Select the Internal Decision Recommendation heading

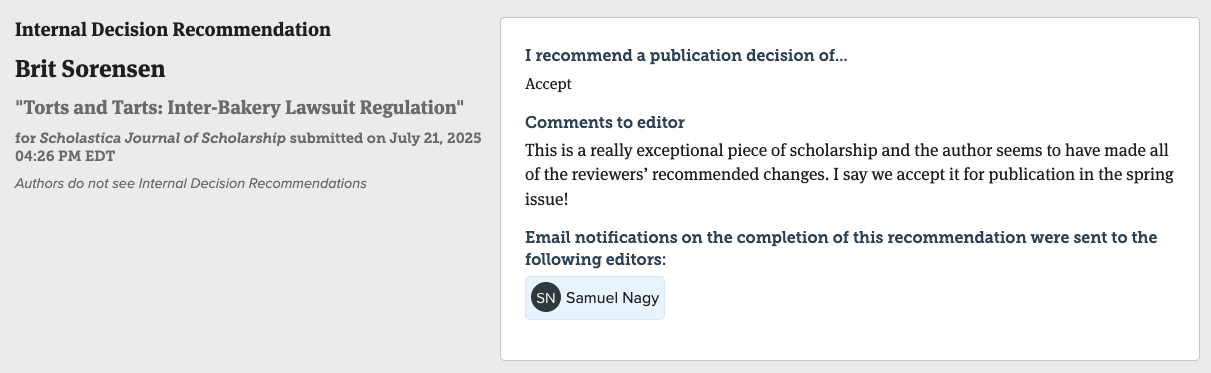click(173, 30)
